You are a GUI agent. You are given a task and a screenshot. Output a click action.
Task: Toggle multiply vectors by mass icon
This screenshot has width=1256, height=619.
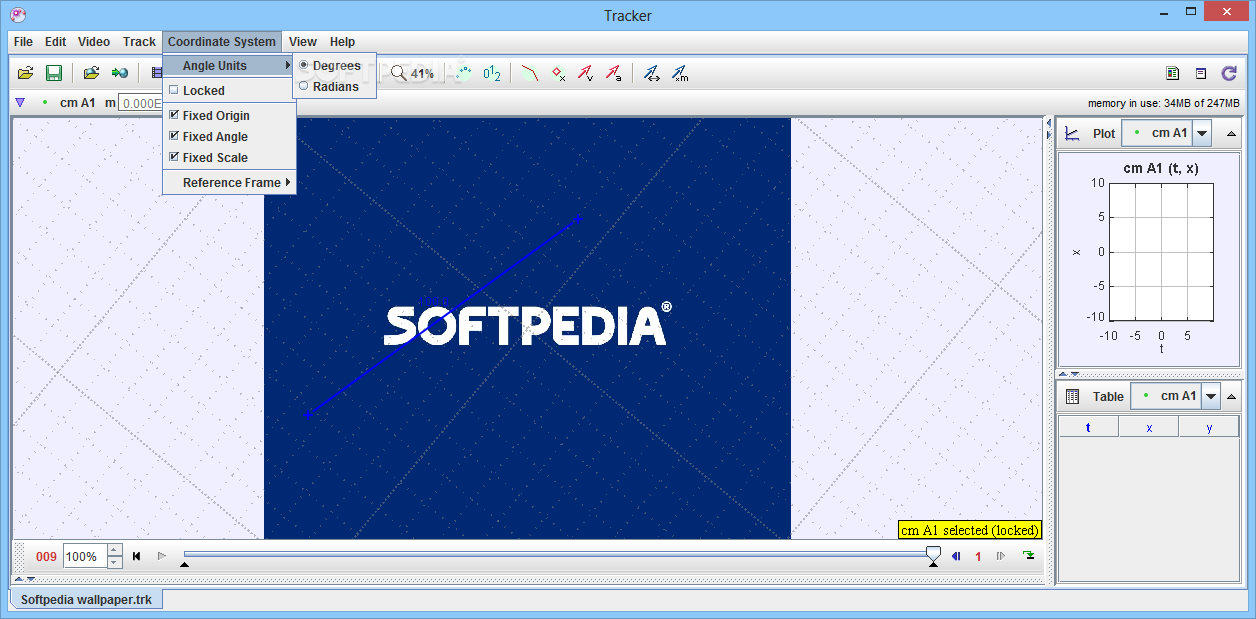coord(680,73)
